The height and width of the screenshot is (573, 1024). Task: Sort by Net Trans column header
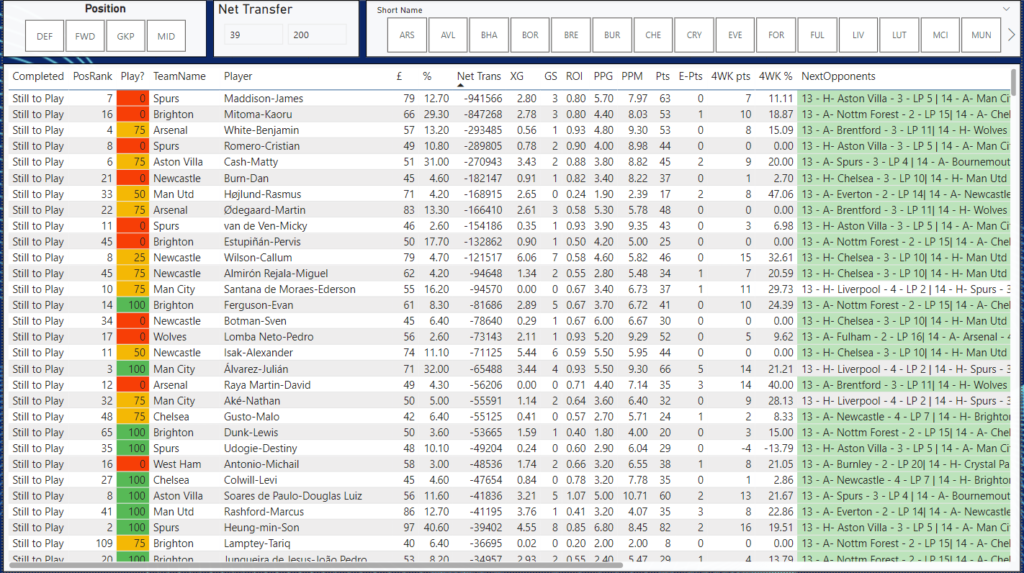point(479,76)
